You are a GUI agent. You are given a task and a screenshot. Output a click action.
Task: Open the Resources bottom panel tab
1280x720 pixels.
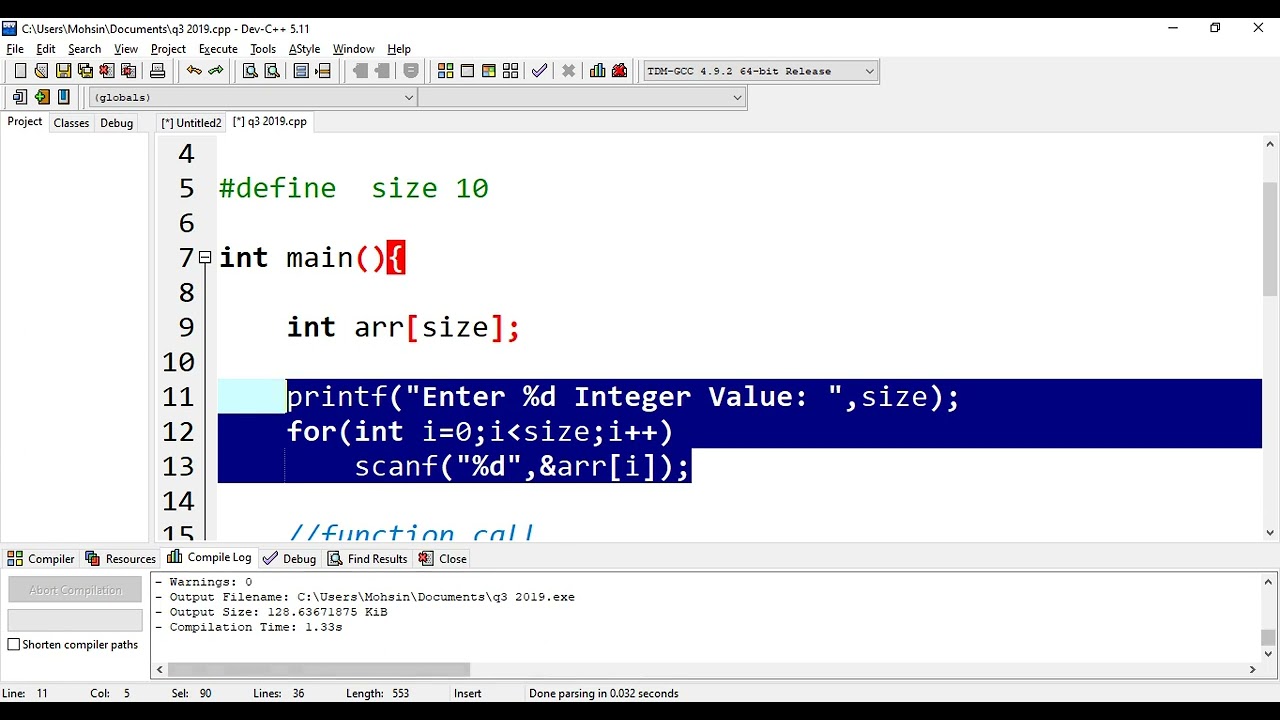(x=121, y=559)
